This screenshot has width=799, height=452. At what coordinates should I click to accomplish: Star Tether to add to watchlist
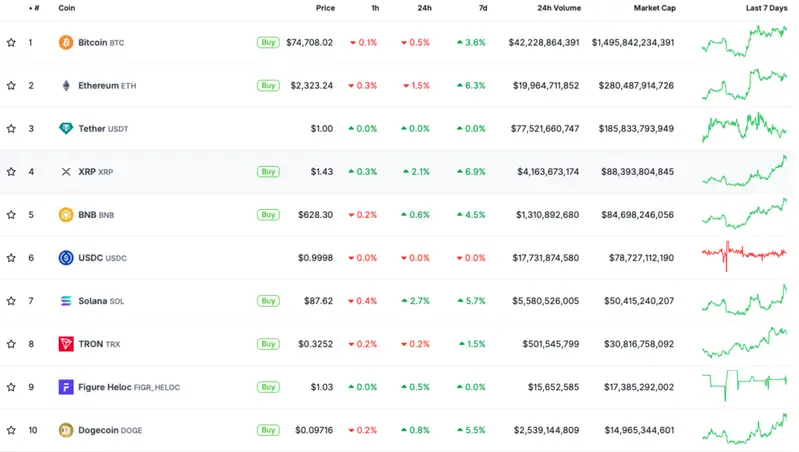tap(11, 128)
